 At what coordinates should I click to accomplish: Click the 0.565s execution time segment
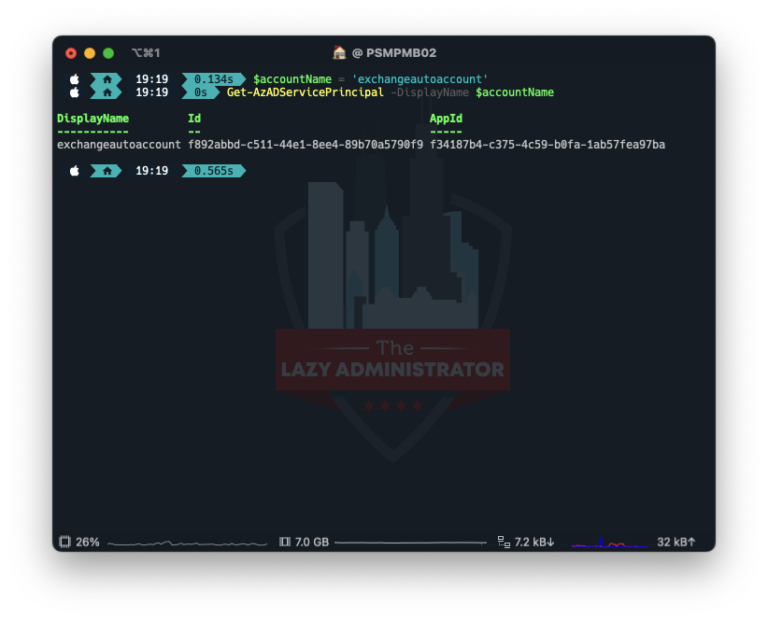coord(214,170)
